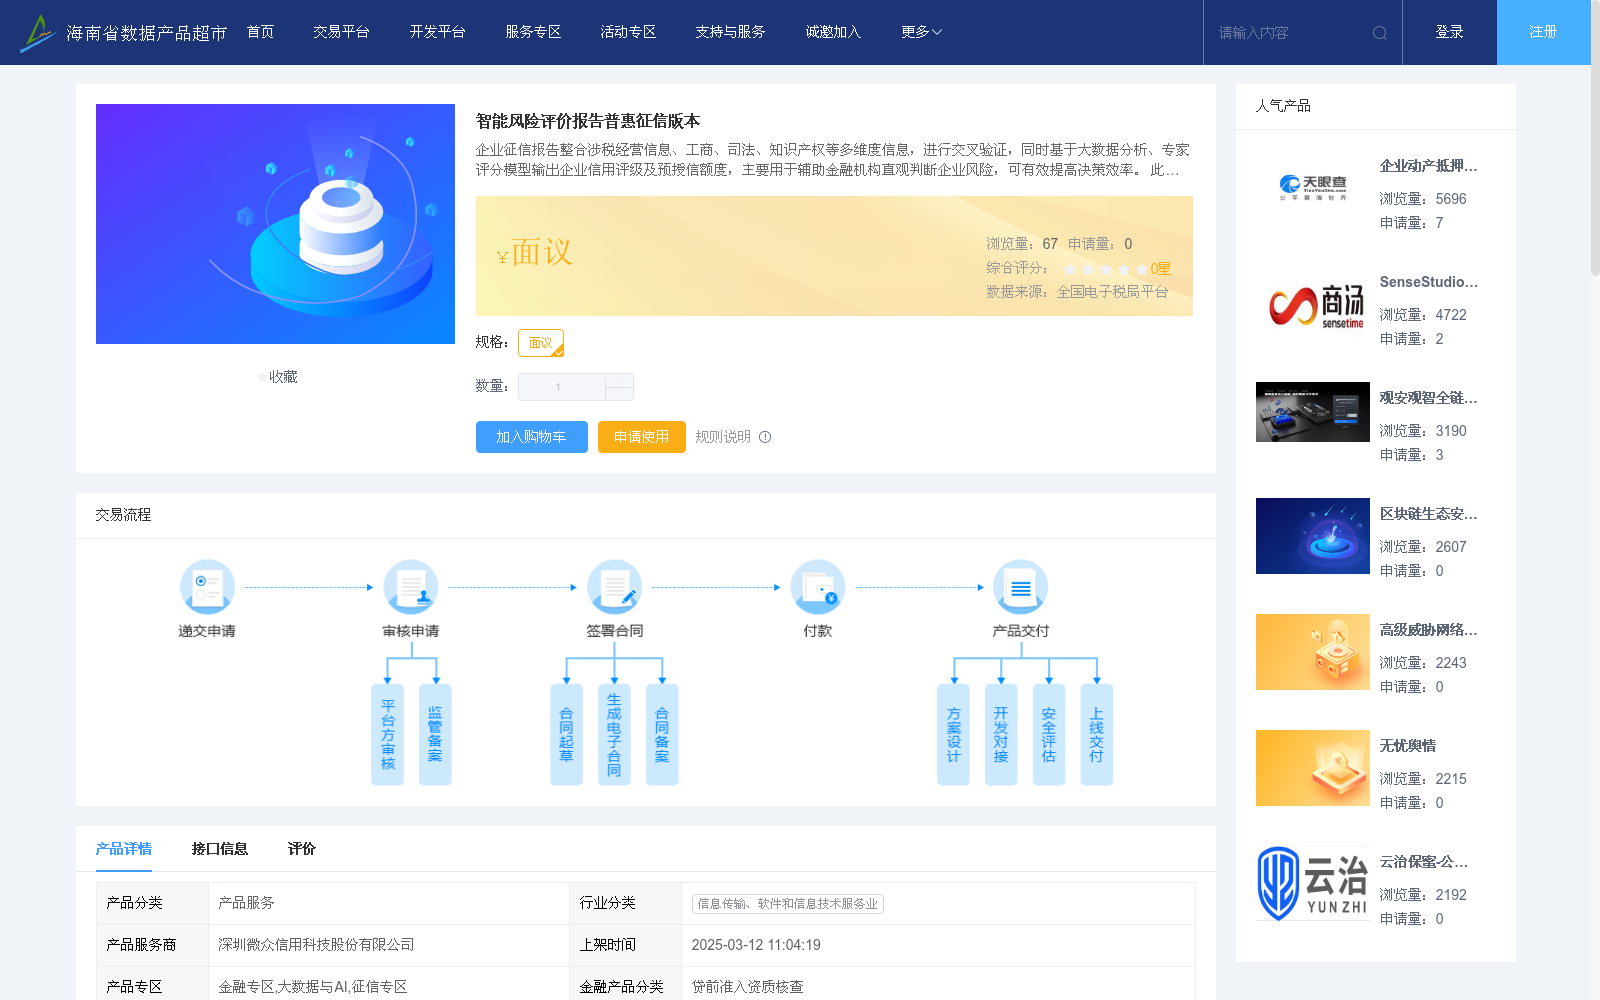Click the 收藏 link under the product image

283,377
